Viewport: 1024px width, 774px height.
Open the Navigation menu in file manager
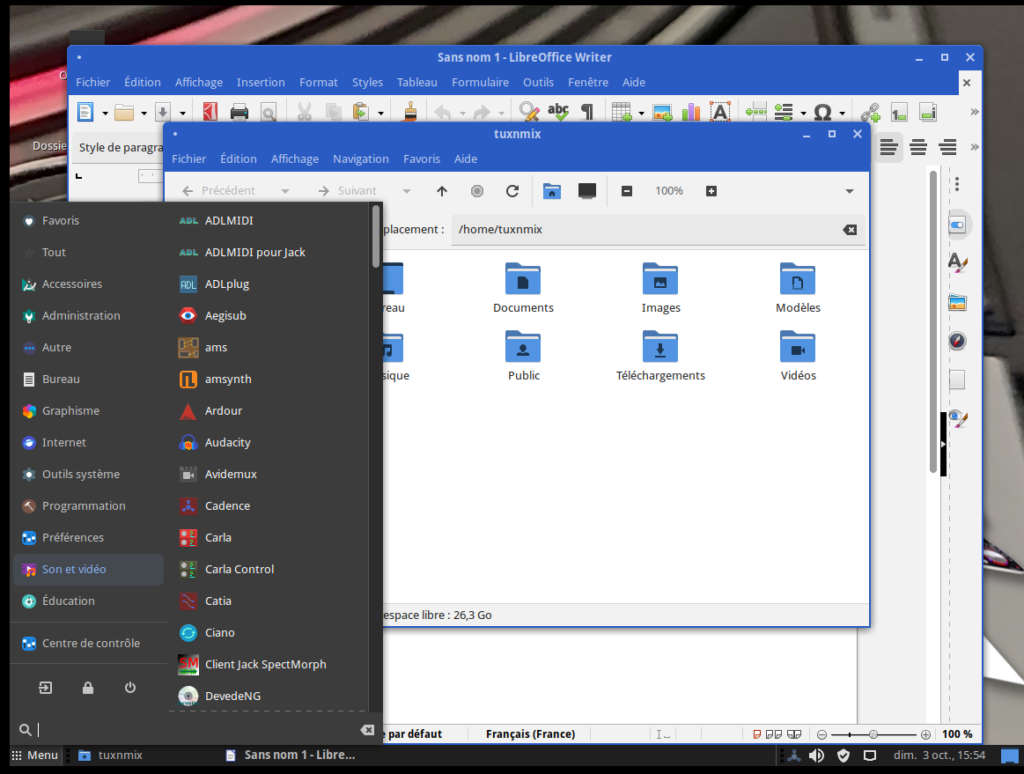[360, 159]
